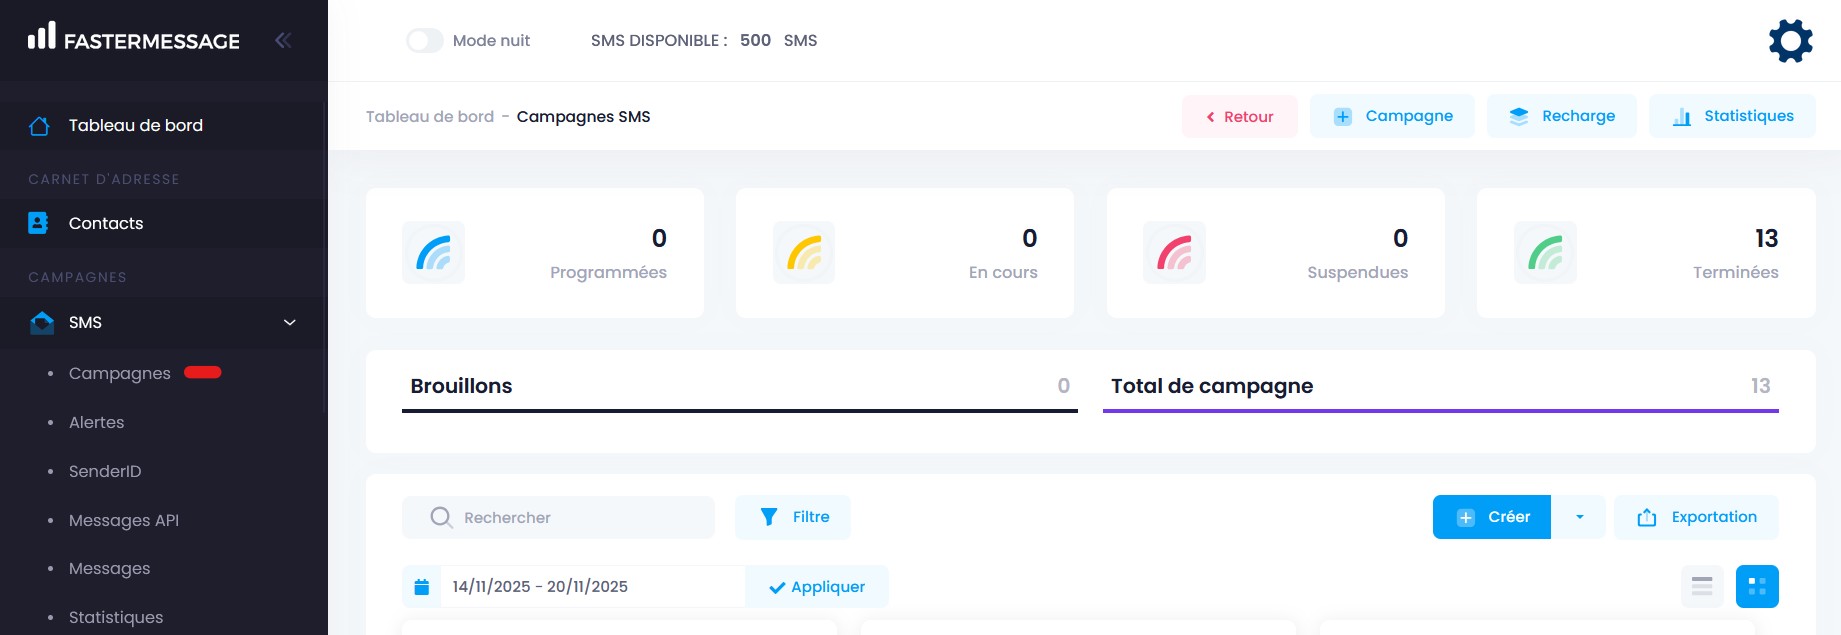Screen dimensions: 1841x635
Task: Expand the SMS sidebar menu chevron
Action: click(x=290, y=322)
